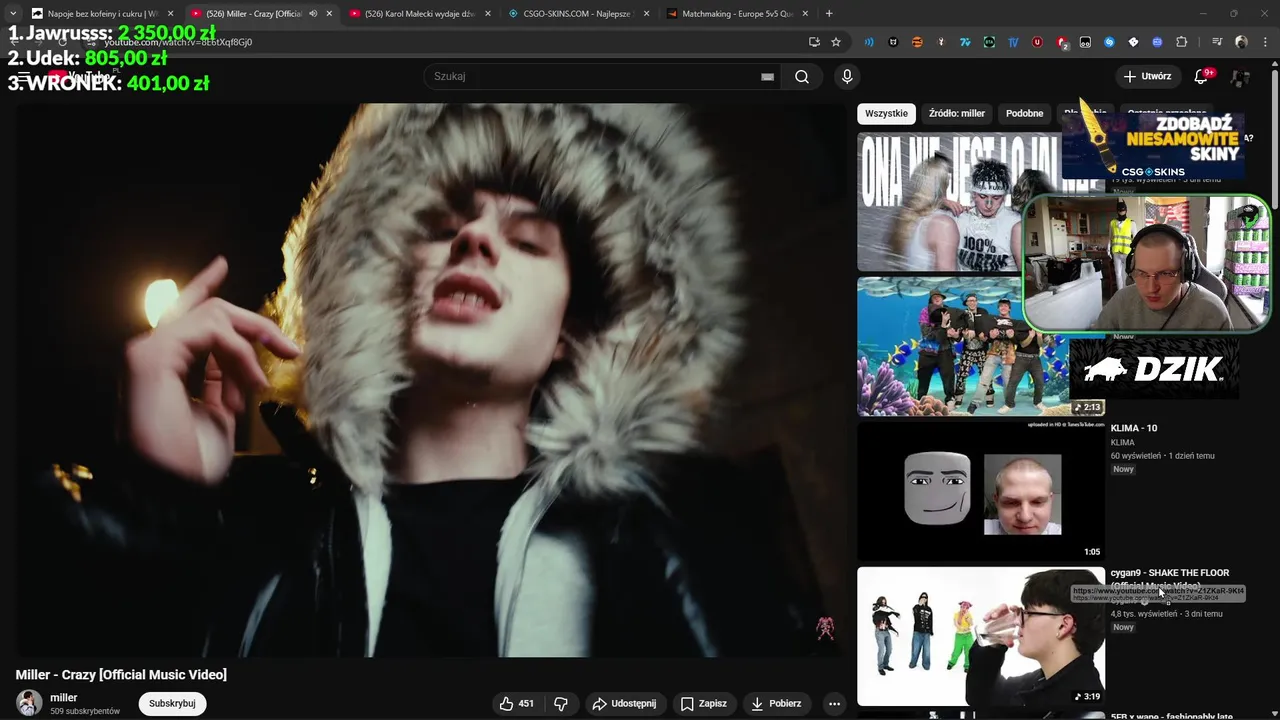Dislike the Miller - Crazy video
The height and width of the screenshot is (720, 1280).
(561, 704)
